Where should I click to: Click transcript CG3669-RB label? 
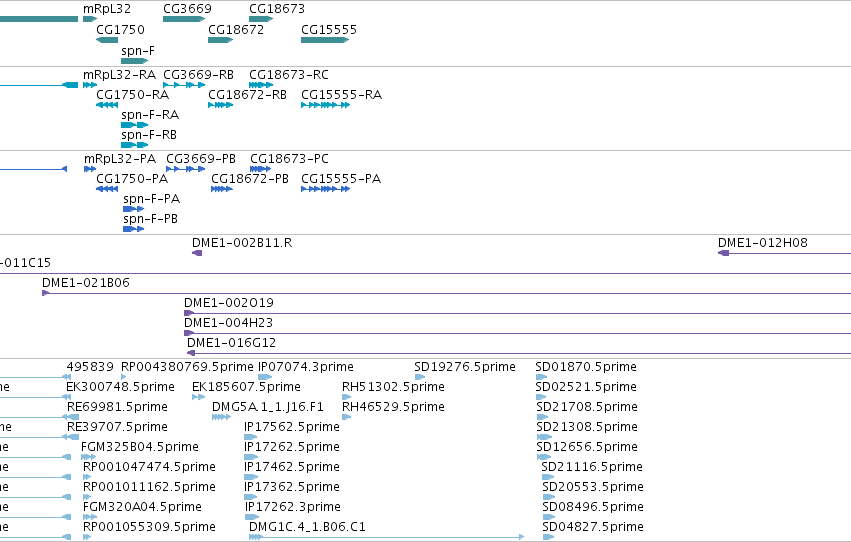[x=199, y=75]
